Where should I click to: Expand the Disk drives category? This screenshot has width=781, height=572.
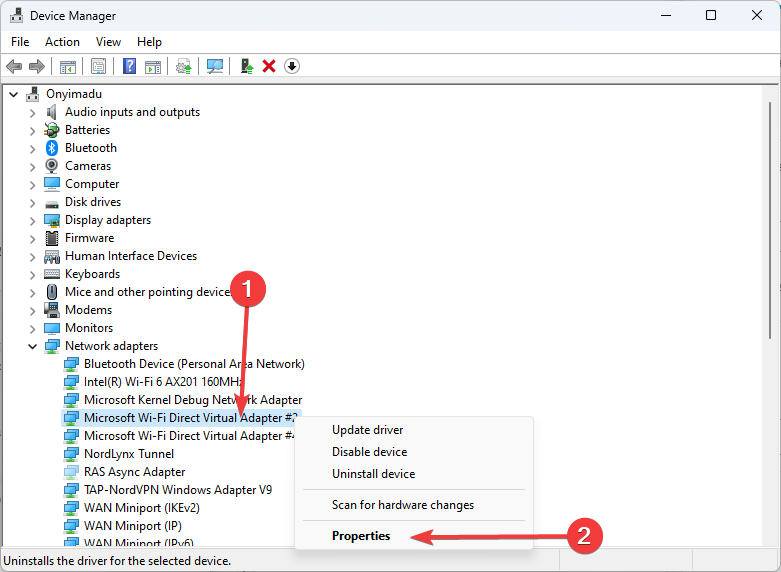pyautogui.click(x=33, y=203)
